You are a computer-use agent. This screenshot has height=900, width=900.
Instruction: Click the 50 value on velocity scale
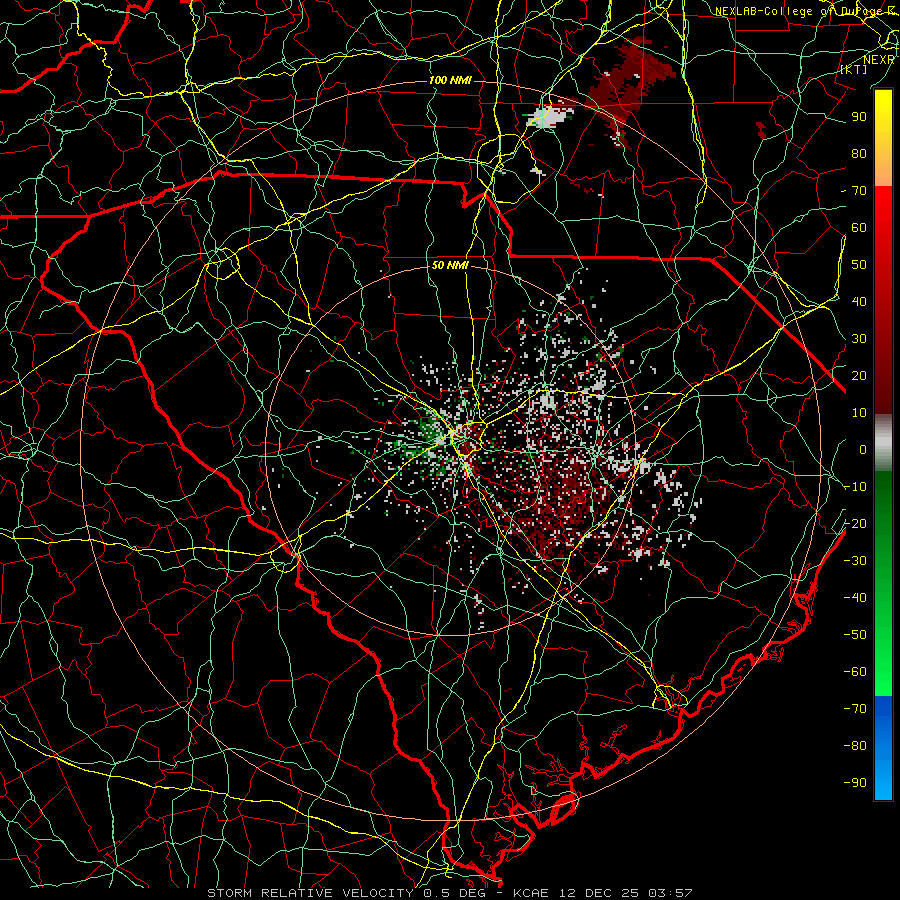point(859,265)
